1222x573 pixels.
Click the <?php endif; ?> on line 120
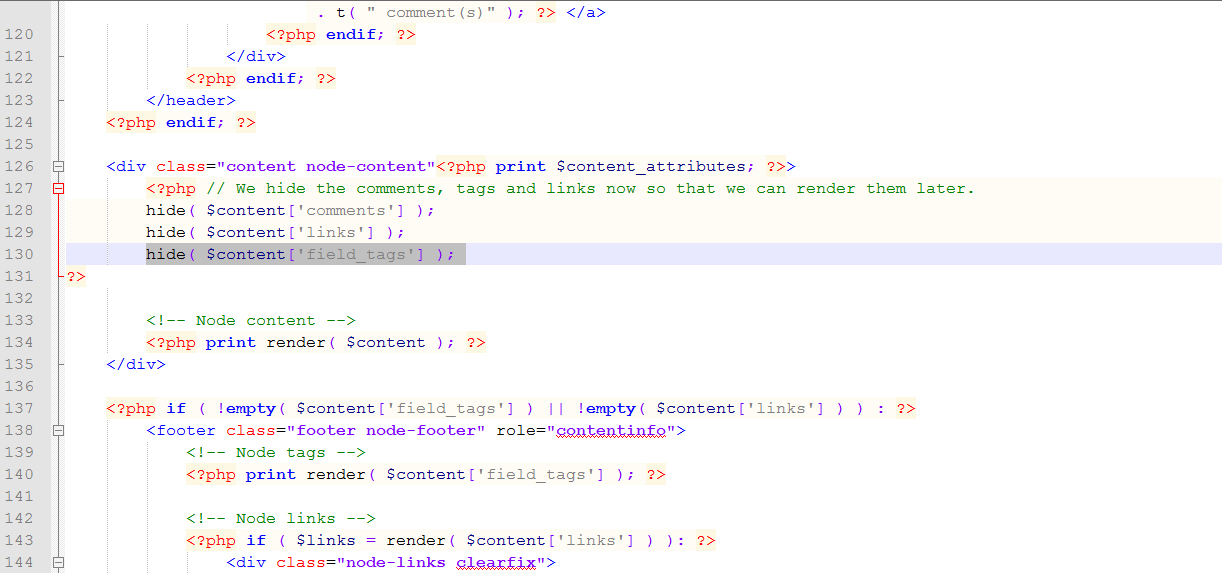point(341,35)
